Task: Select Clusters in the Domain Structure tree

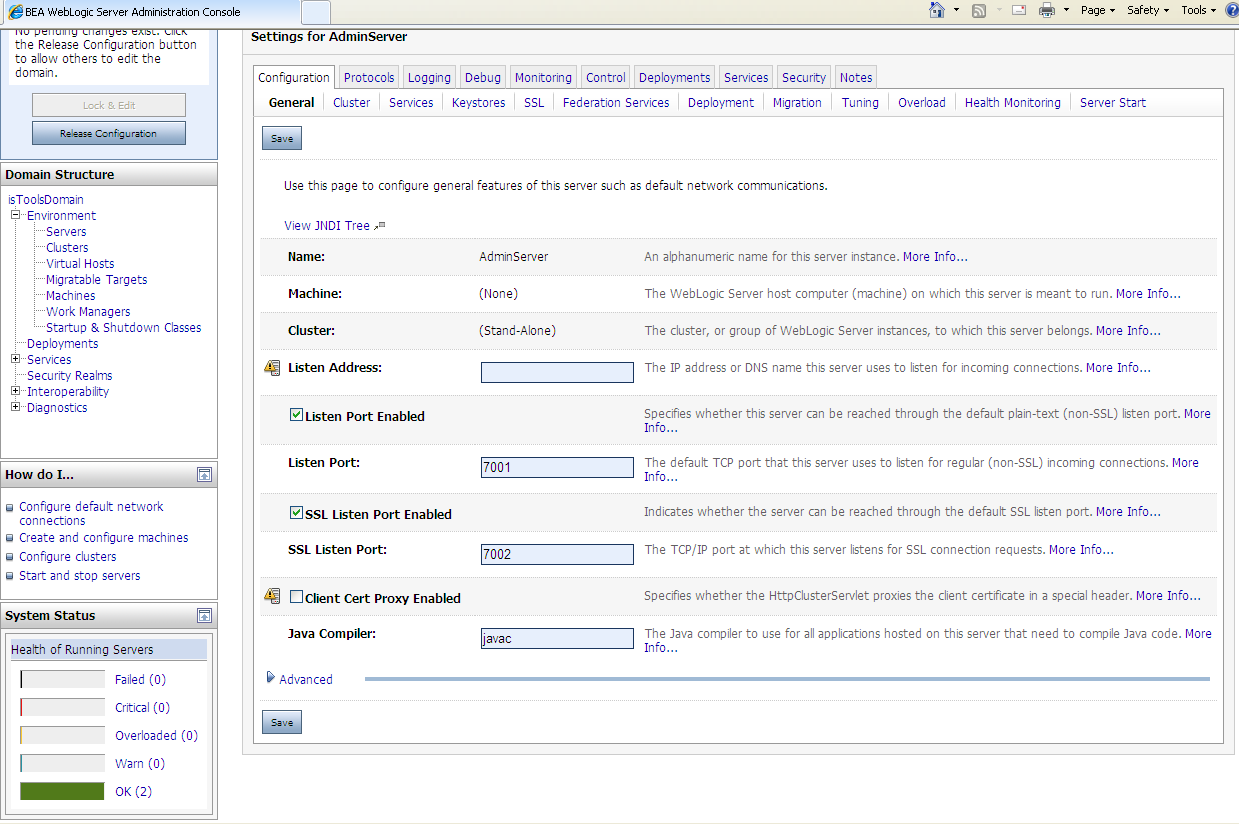Action: pyautogui.click(x=67, y=247)
